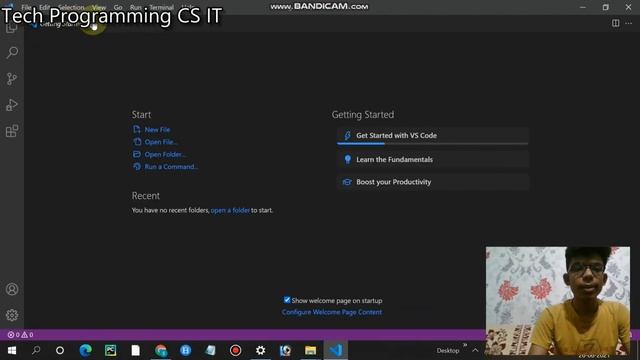Open Windows Start menu

pos(12,350)
